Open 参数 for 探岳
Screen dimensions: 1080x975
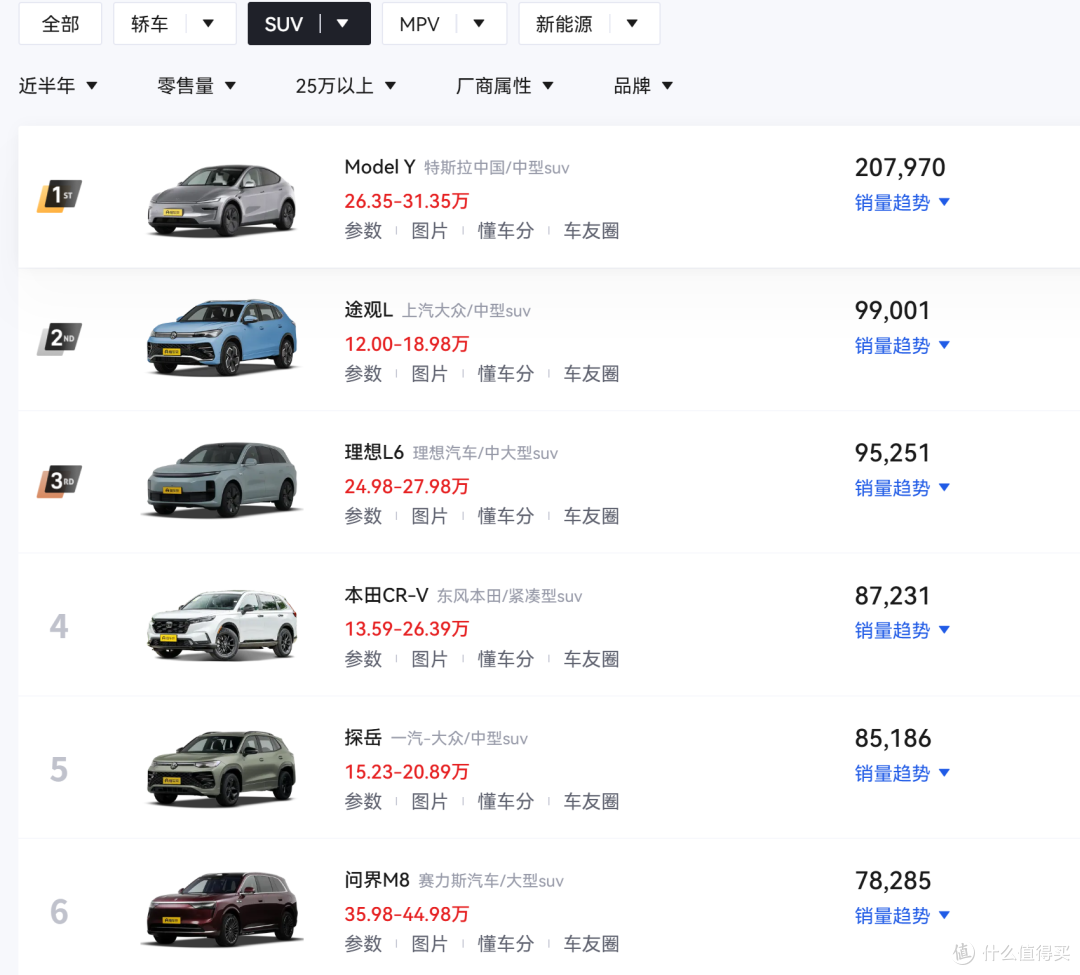(363, 801)
